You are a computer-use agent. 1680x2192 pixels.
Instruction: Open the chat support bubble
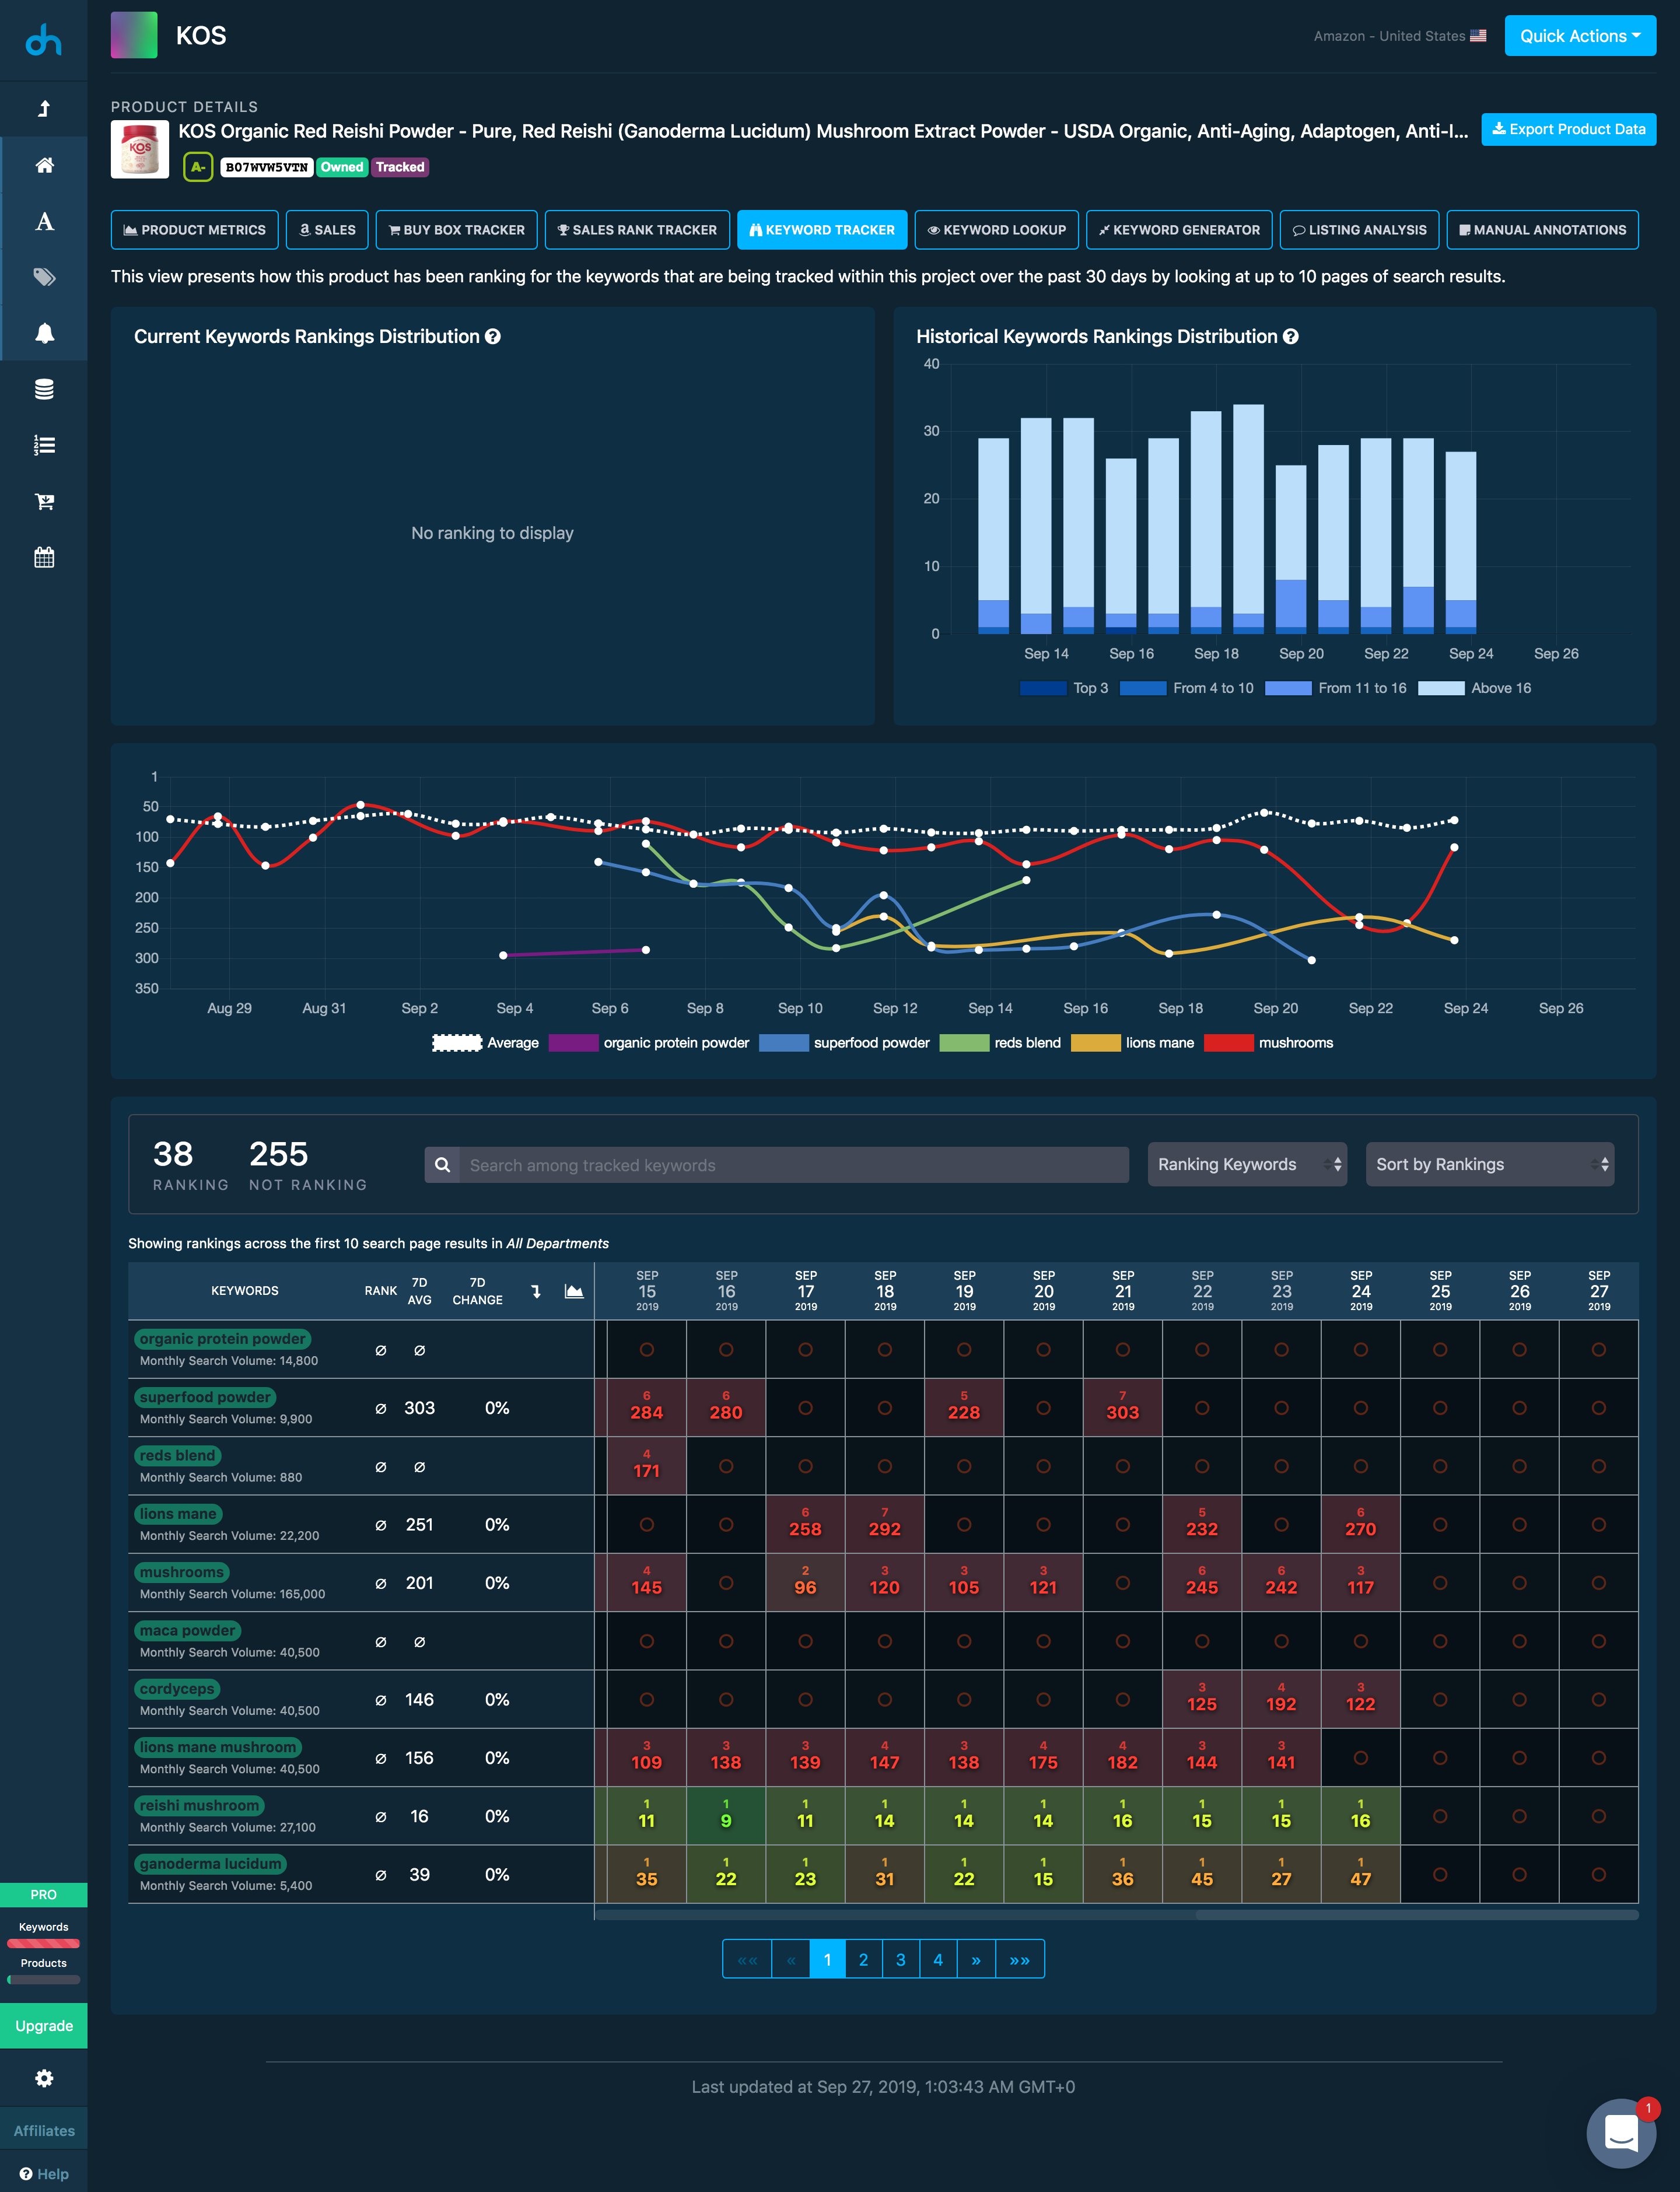click(1621, 2133)
